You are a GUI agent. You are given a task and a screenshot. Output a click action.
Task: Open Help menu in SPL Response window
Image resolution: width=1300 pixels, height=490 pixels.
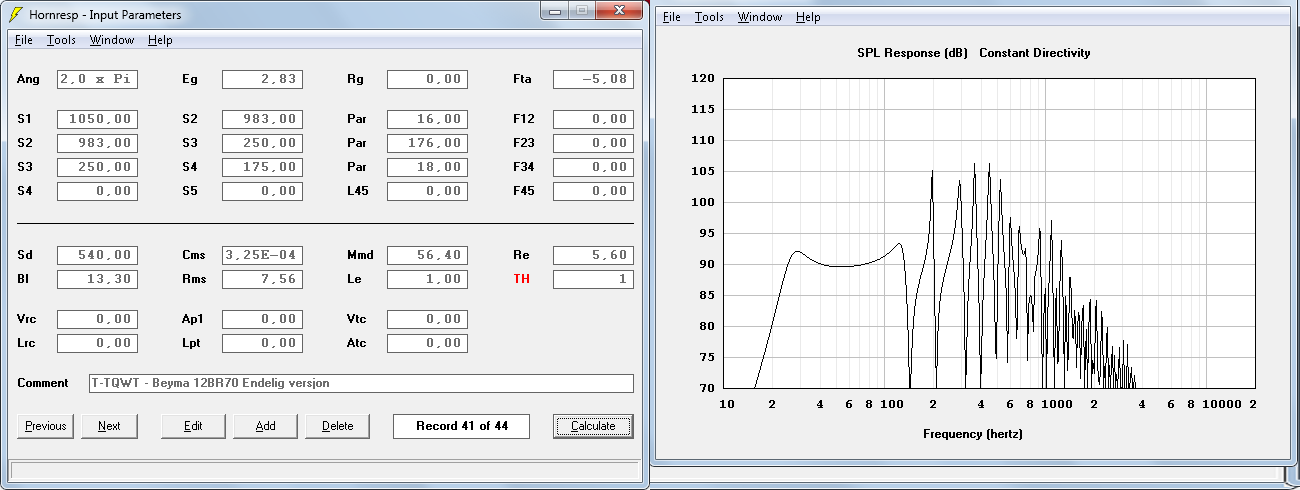(x=808, y=17)
